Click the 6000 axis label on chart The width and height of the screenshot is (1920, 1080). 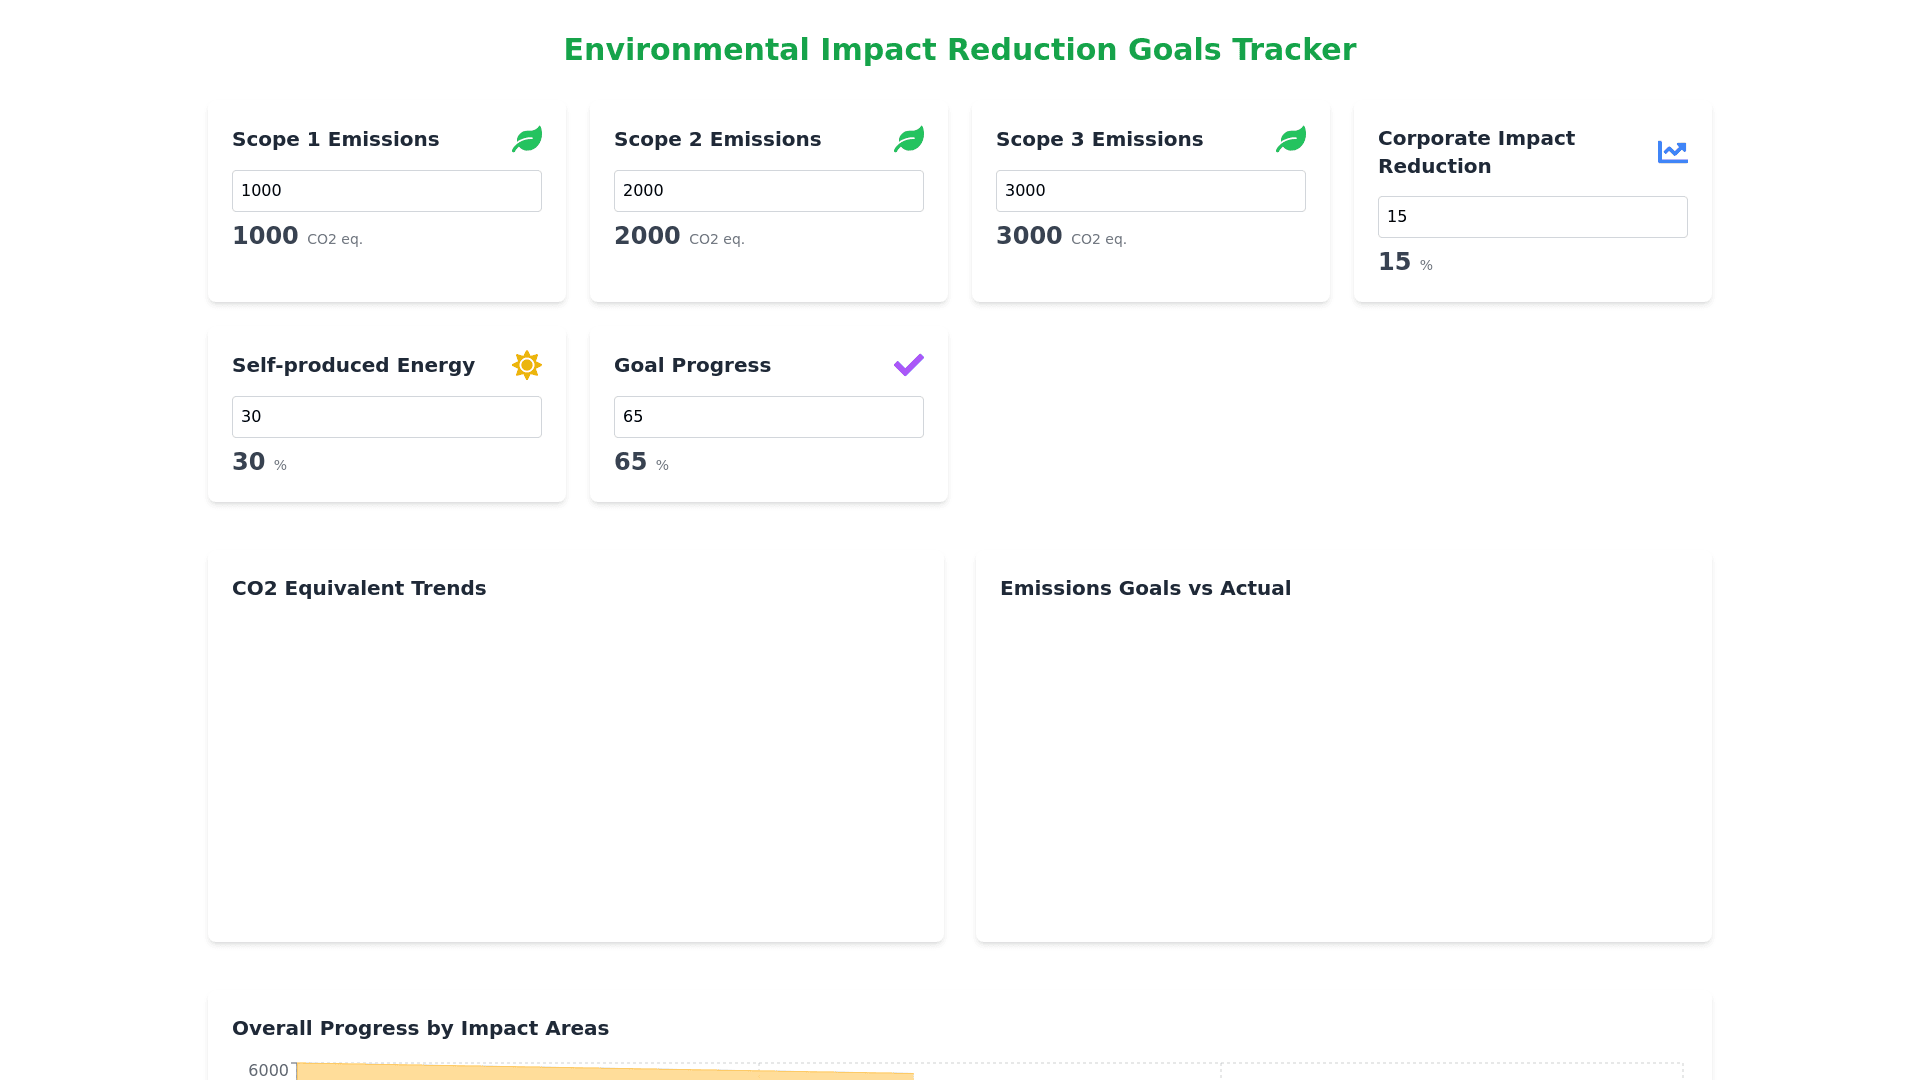pyautogui.click(x=268, y=1070)
